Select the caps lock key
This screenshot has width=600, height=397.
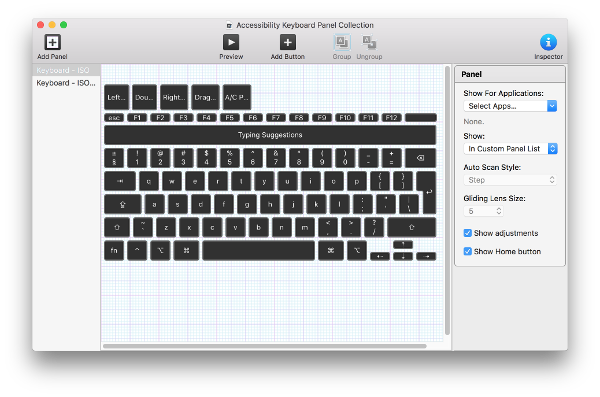point(123,204)
